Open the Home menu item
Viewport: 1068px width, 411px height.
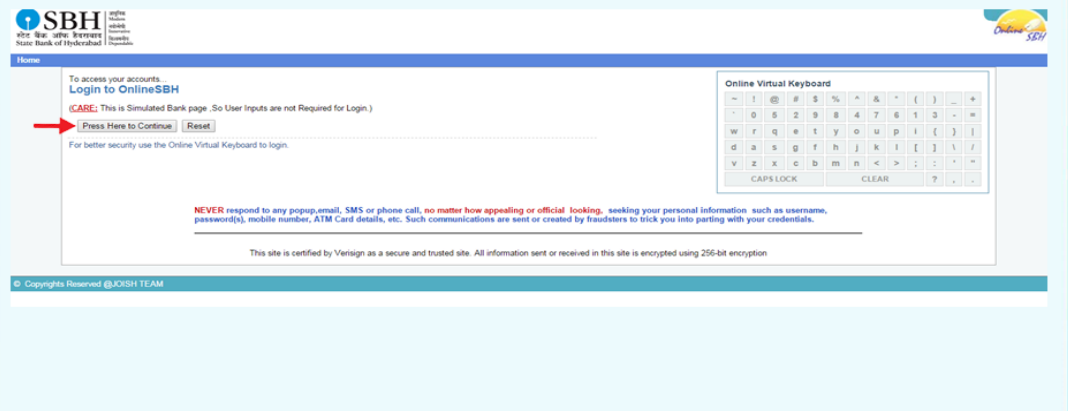click(28, 60)
